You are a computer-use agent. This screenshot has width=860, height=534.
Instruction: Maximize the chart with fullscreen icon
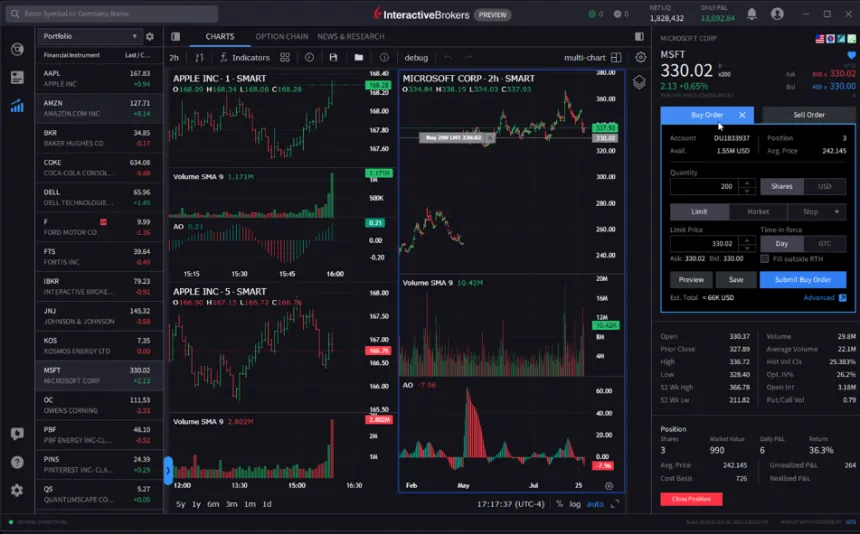click(x=615, y=504)
